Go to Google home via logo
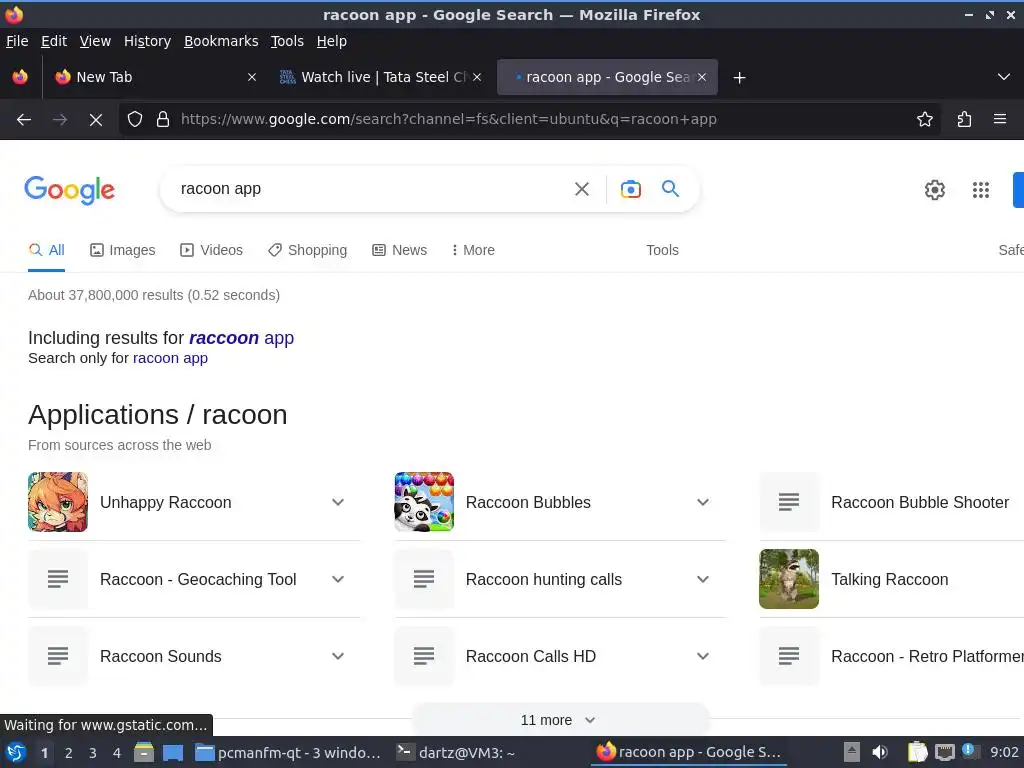The image size is (1024, 768). (x=70, y=190)
